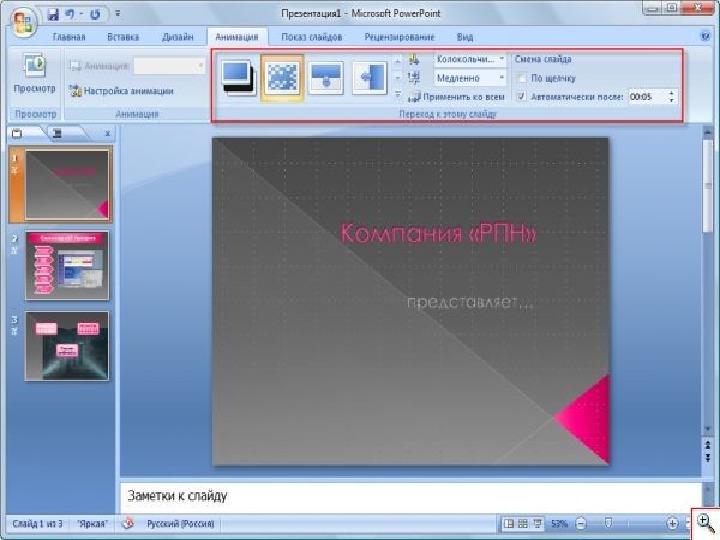Open the Вставка ribbon tab

pos(123,37)
